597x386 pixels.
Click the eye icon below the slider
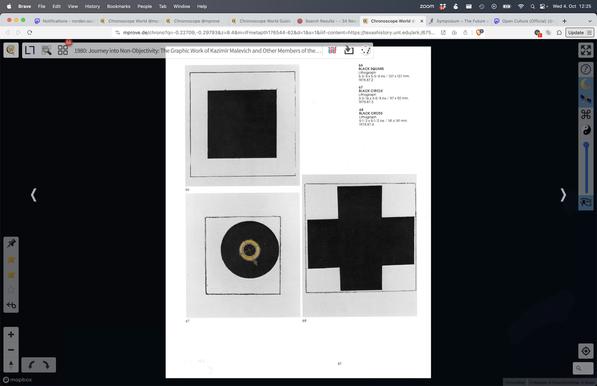(x=586, y=202)
